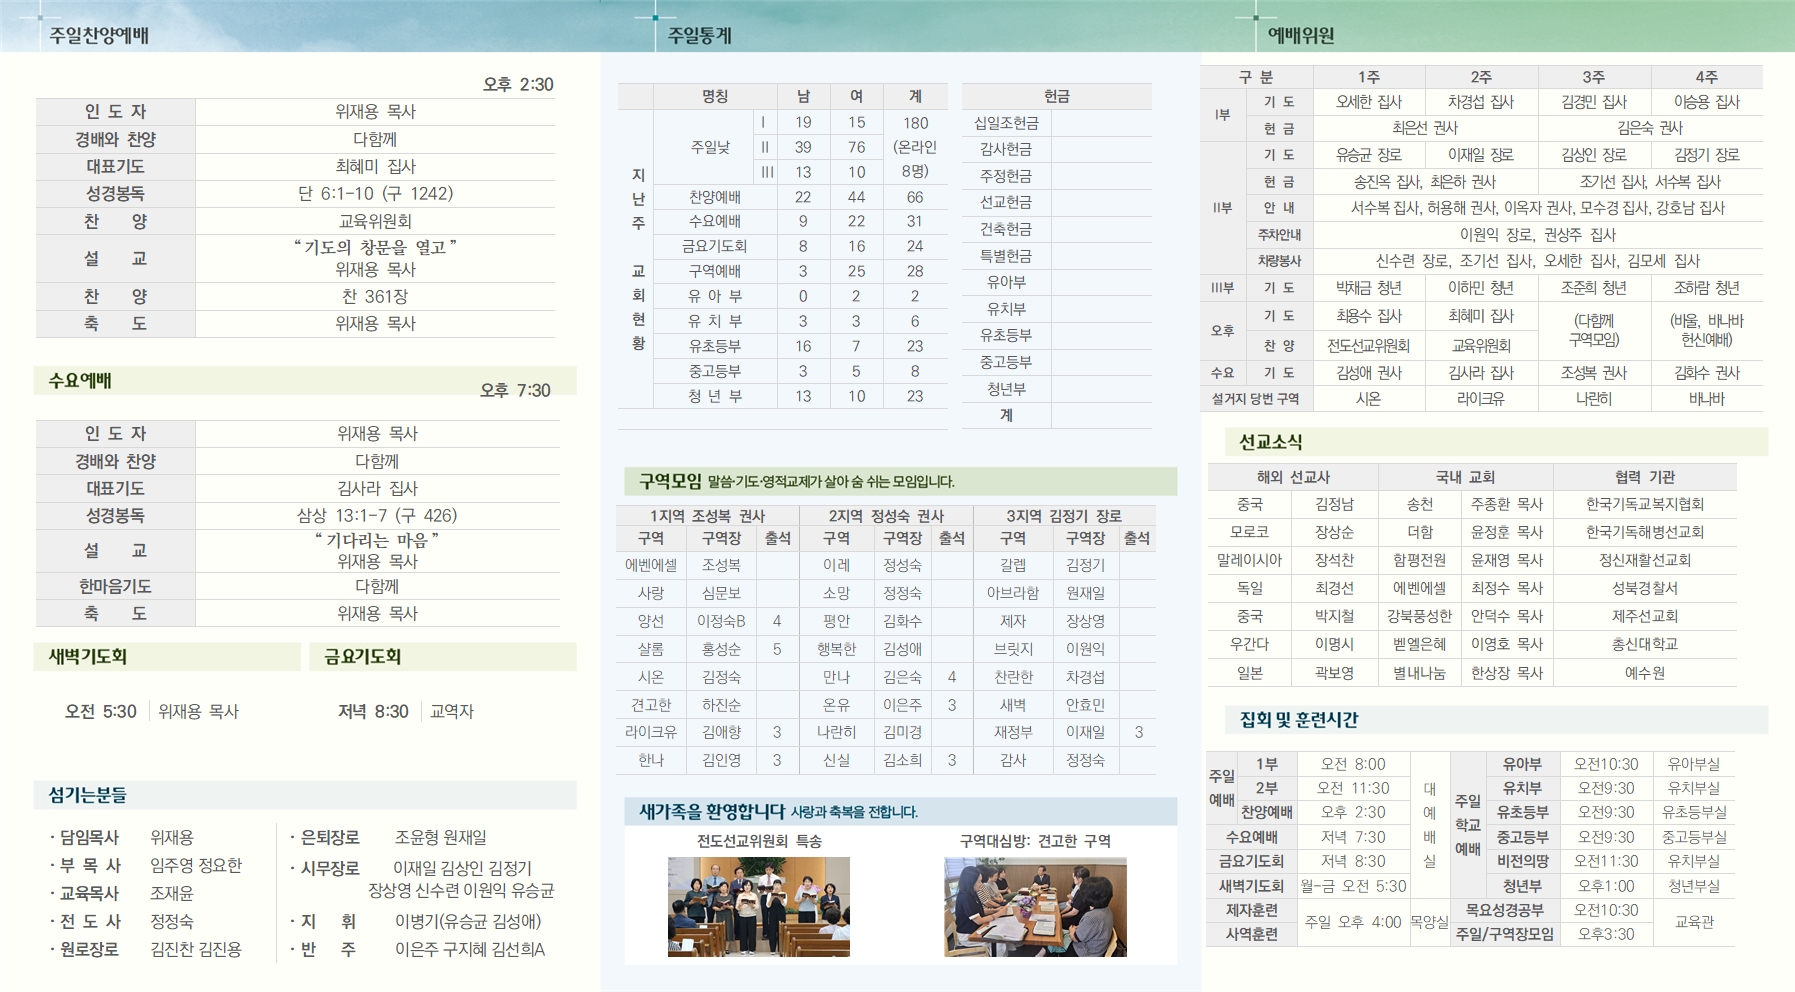
Task: Click the 시무장로 label
Action: point(330,868)
